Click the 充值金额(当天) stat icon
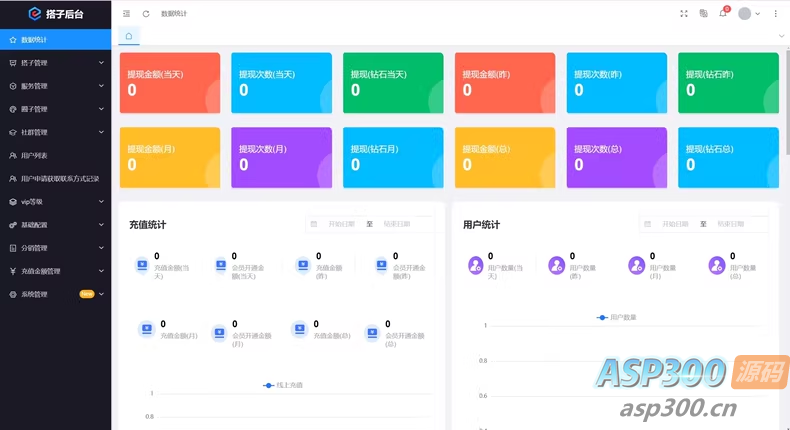Screen dimensions: 790x430 pos(142,265)
